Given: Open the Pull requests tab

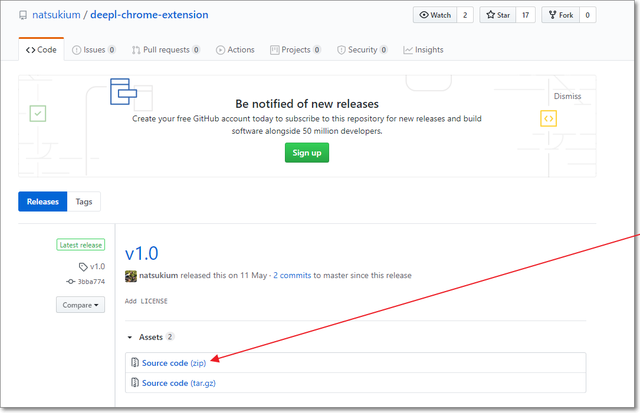Looking at the screenshot, I should 165,49.
